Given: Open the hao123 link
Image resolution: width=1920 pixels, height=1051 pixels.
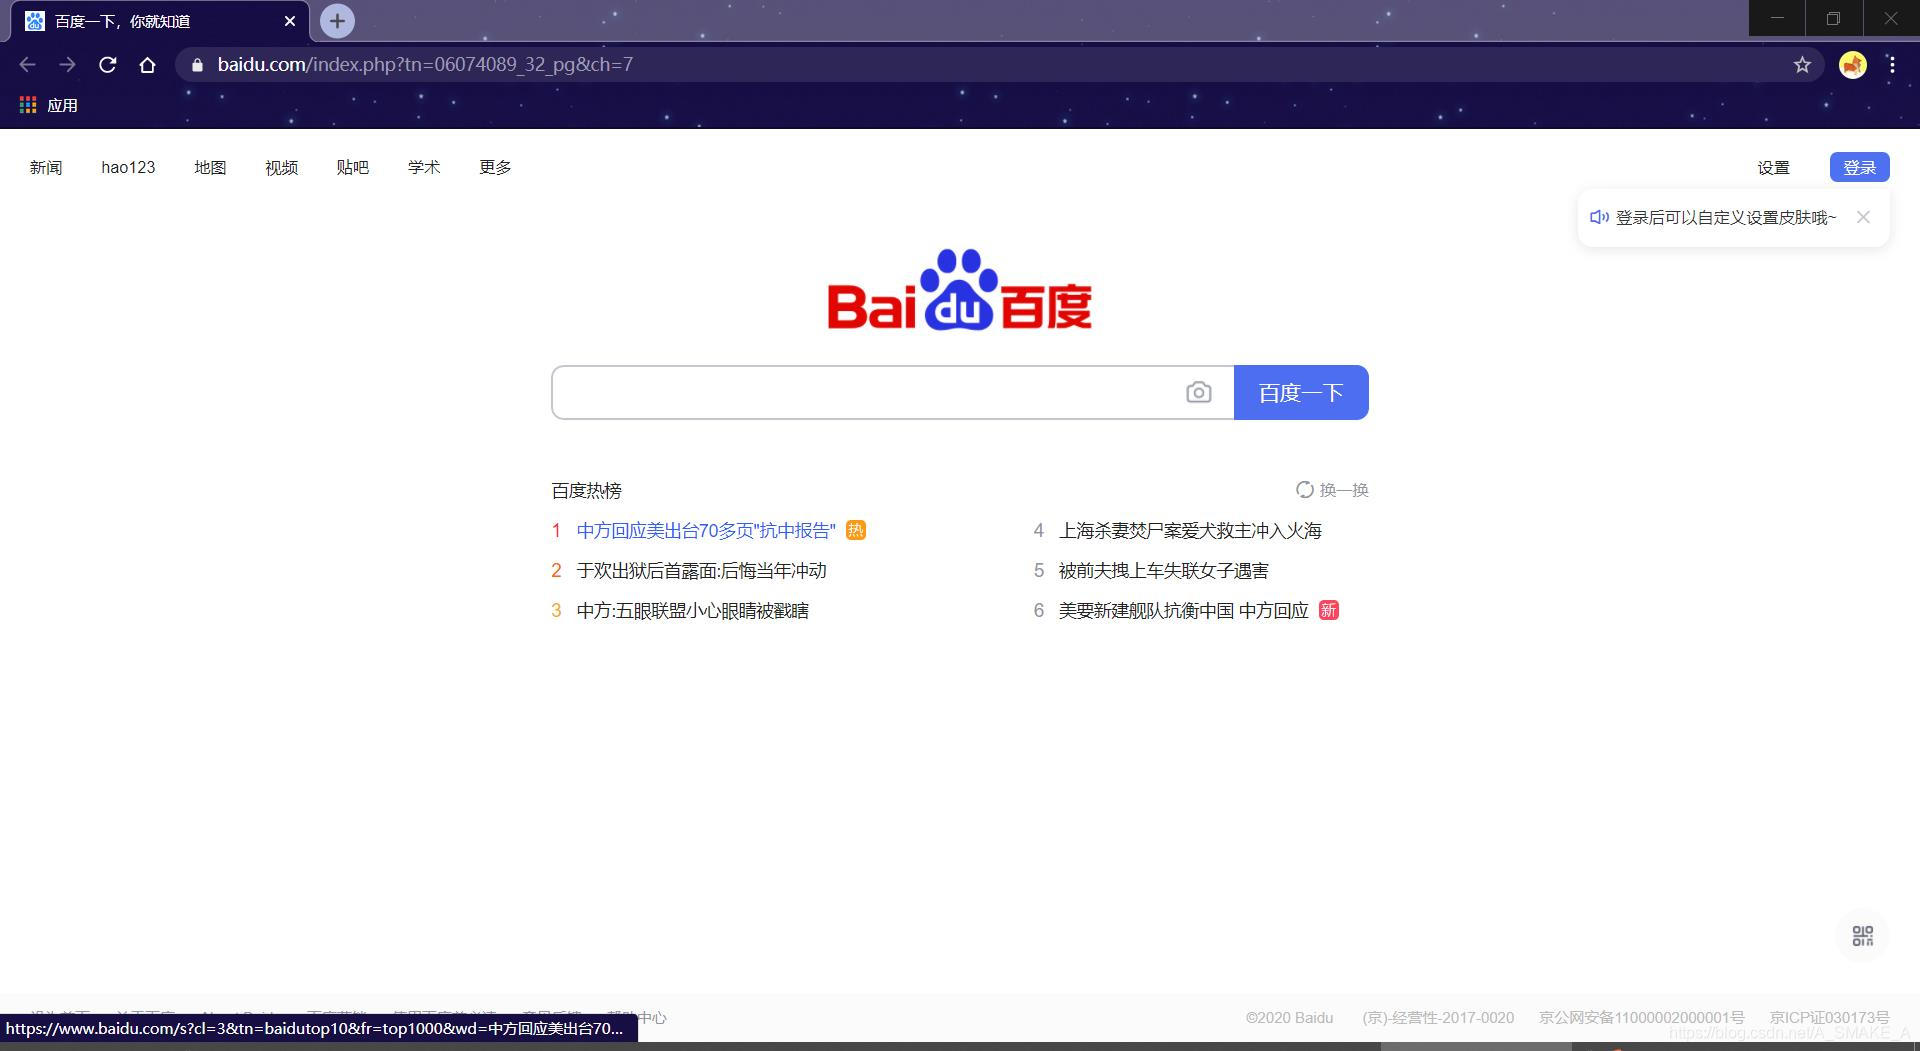Looking at the screenshot, I should pos(128,167).
